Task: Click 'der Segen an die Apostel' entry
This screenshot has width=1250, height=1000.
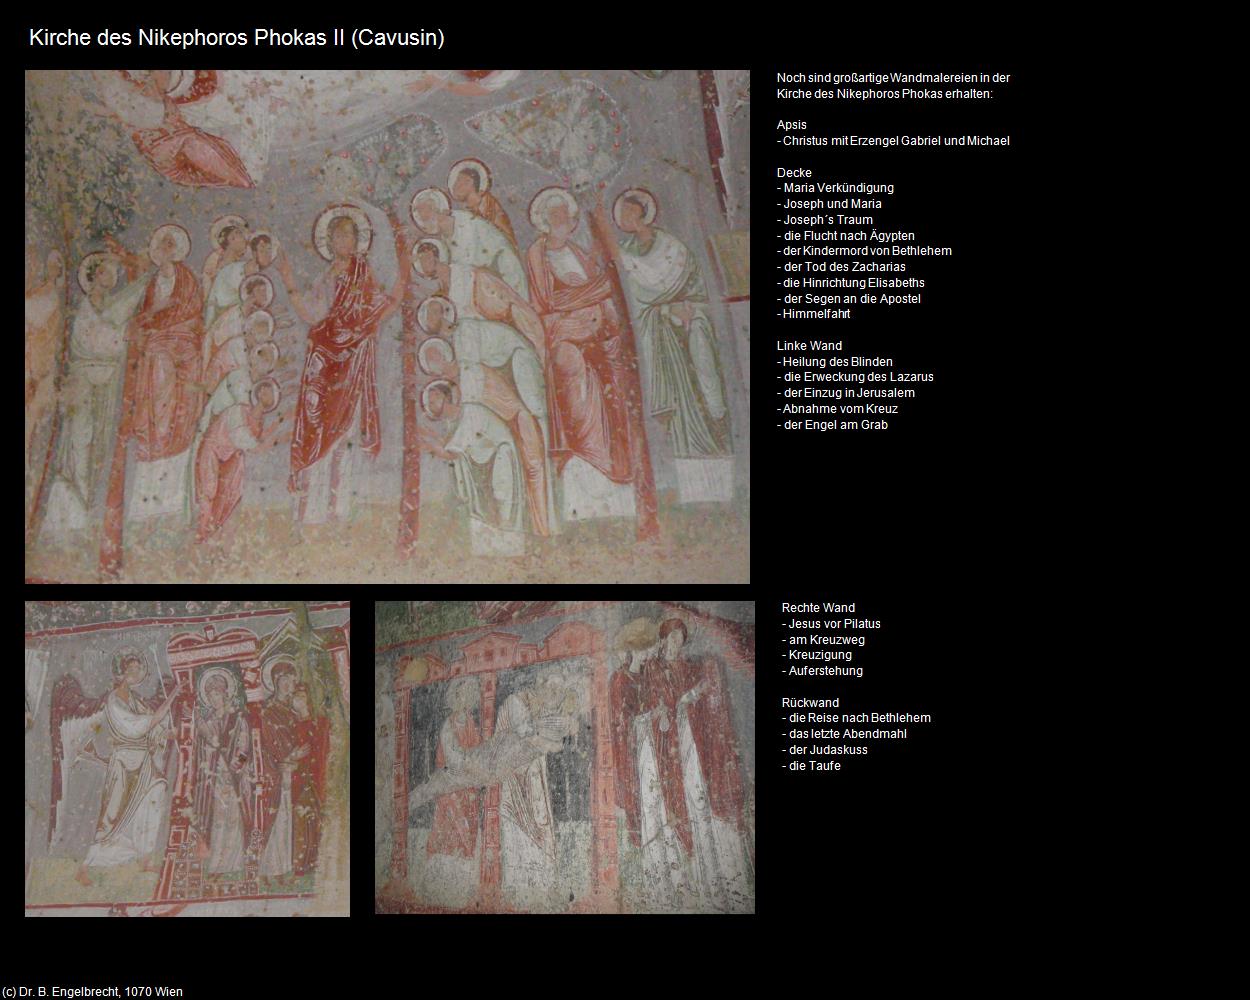Action: [849, 299]
